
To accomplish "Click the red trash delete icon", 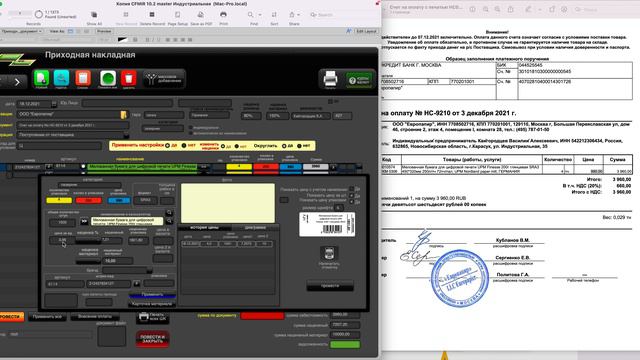I will pos(129,78).
